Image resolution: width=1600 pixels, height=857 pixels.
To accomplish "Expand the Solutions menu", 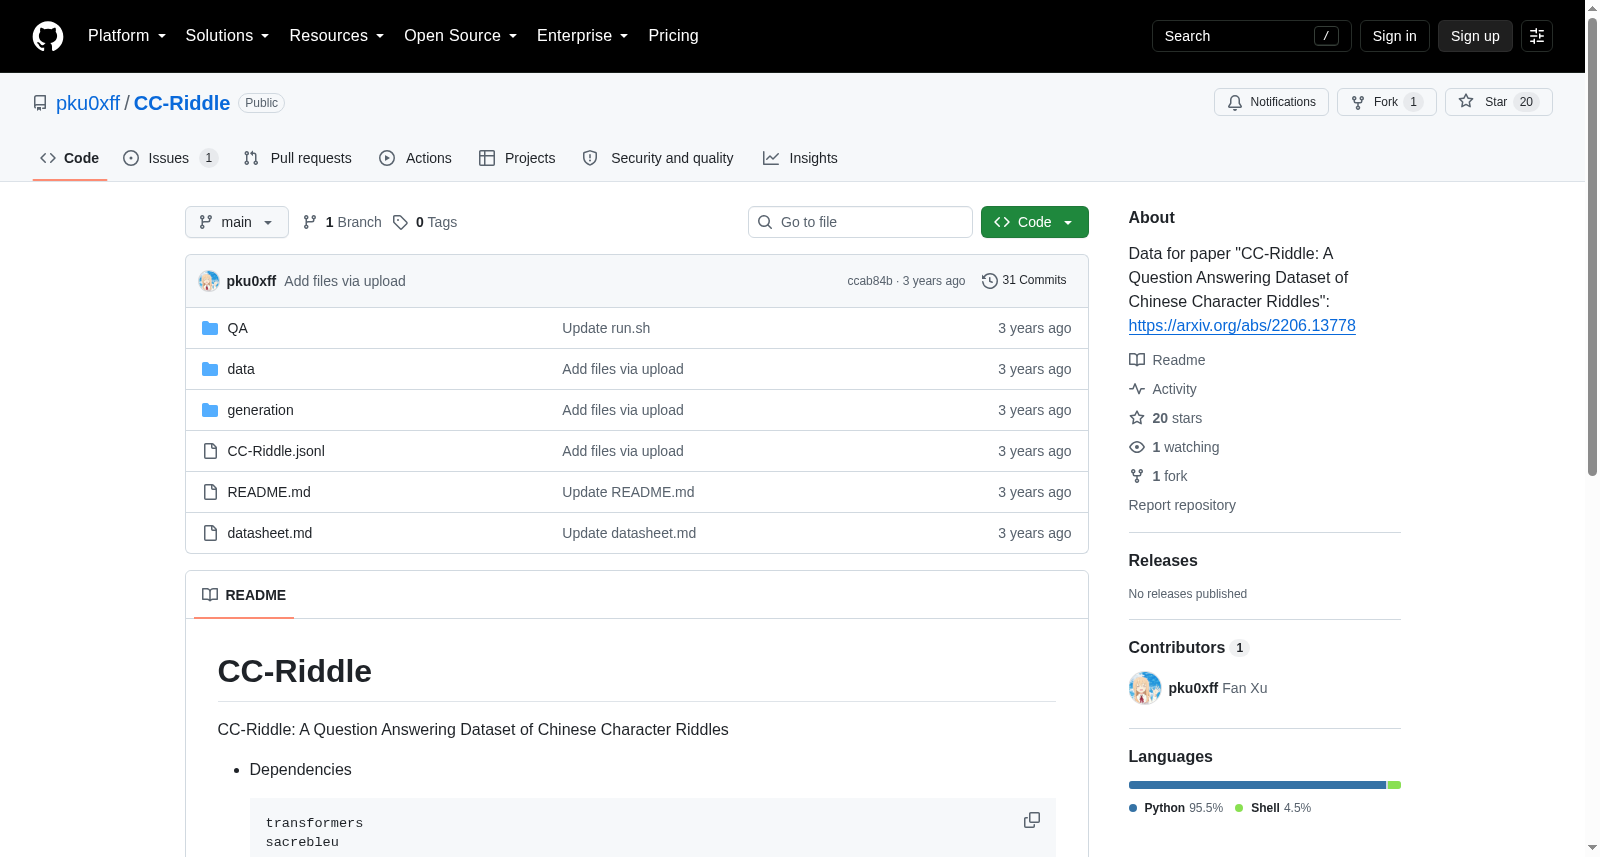I will point(228,36).
